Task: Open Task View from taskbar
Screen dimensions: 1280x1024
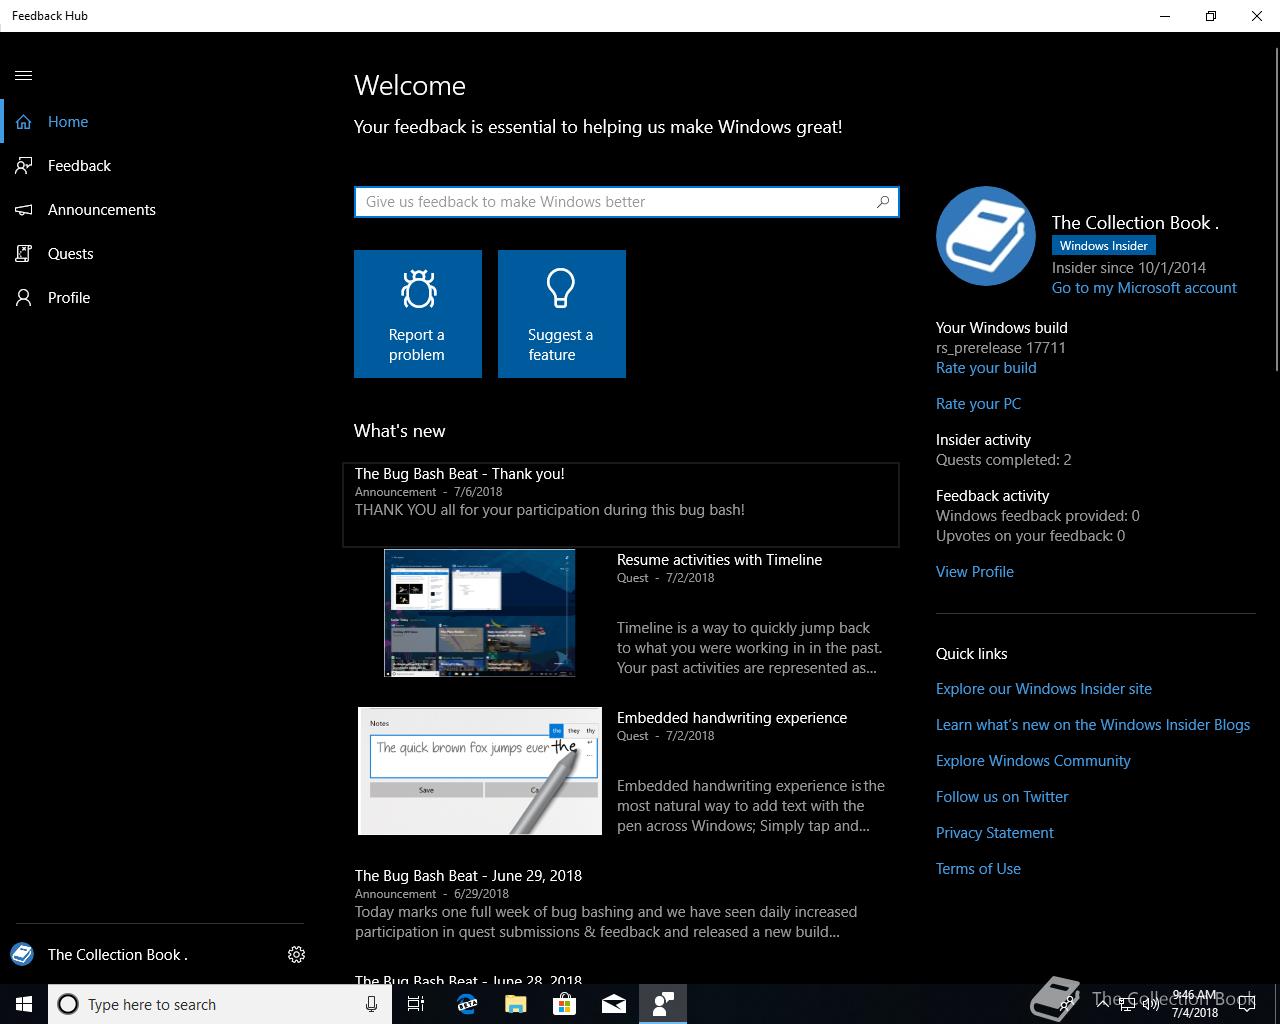Action: coord(416,1004)
